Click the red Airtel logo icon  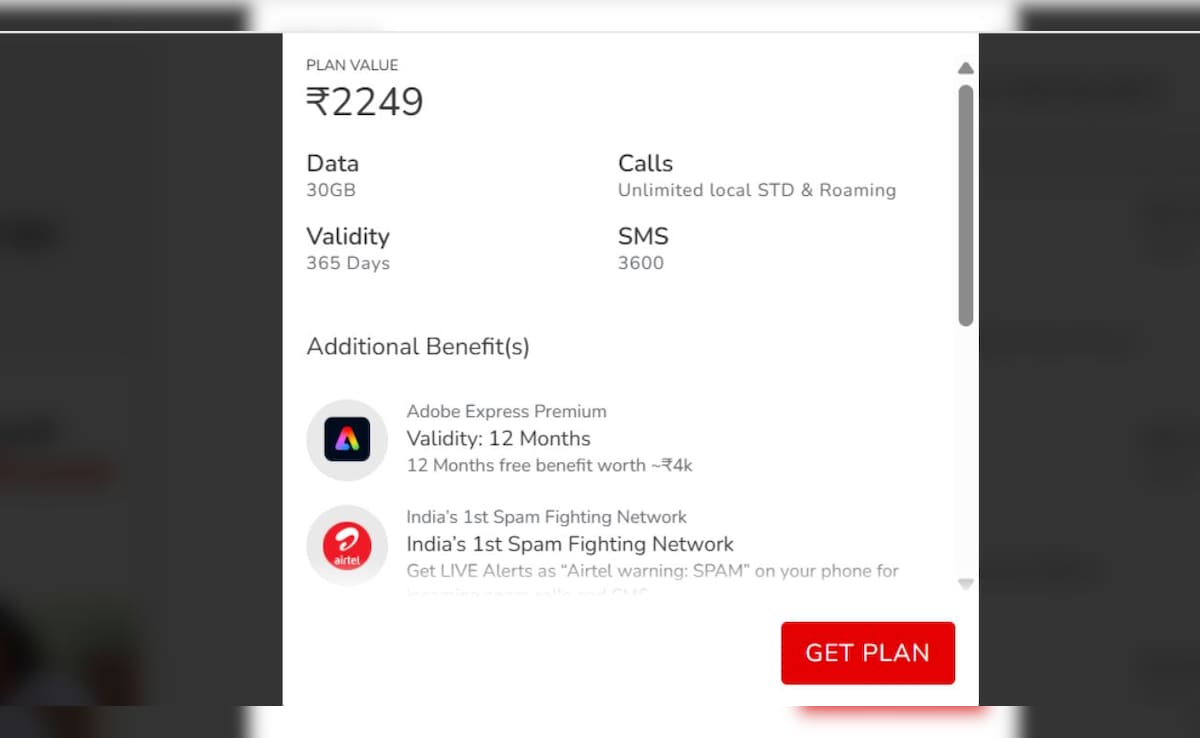[347, 546]
